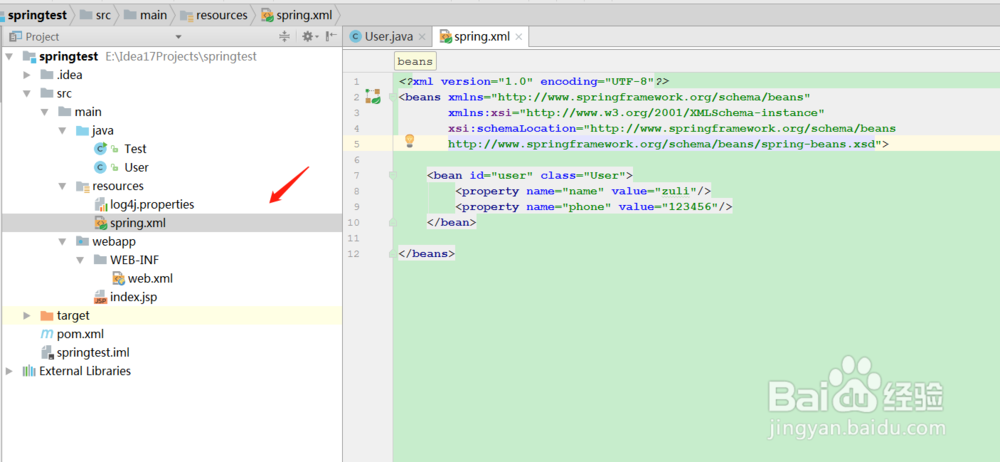Place cursor on value "123456" text

[x=689, y=207]
